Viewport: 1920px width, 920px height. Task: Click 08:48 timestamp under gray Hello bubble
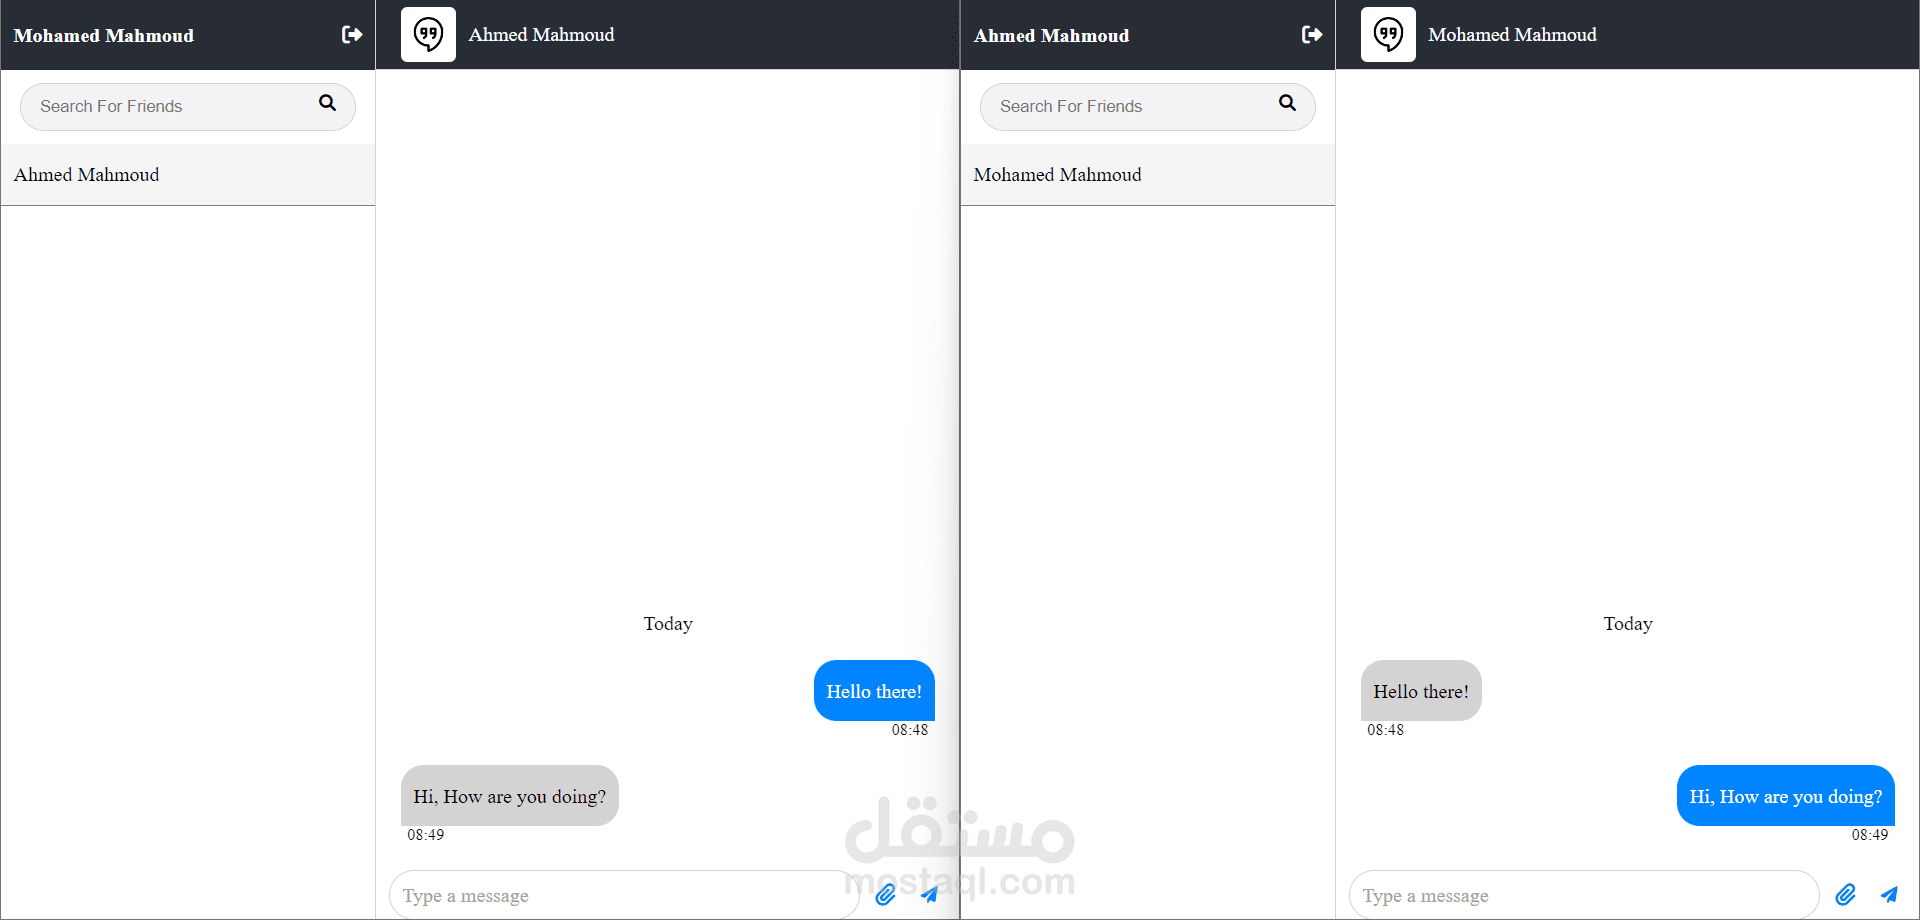tap(1386, 730)
